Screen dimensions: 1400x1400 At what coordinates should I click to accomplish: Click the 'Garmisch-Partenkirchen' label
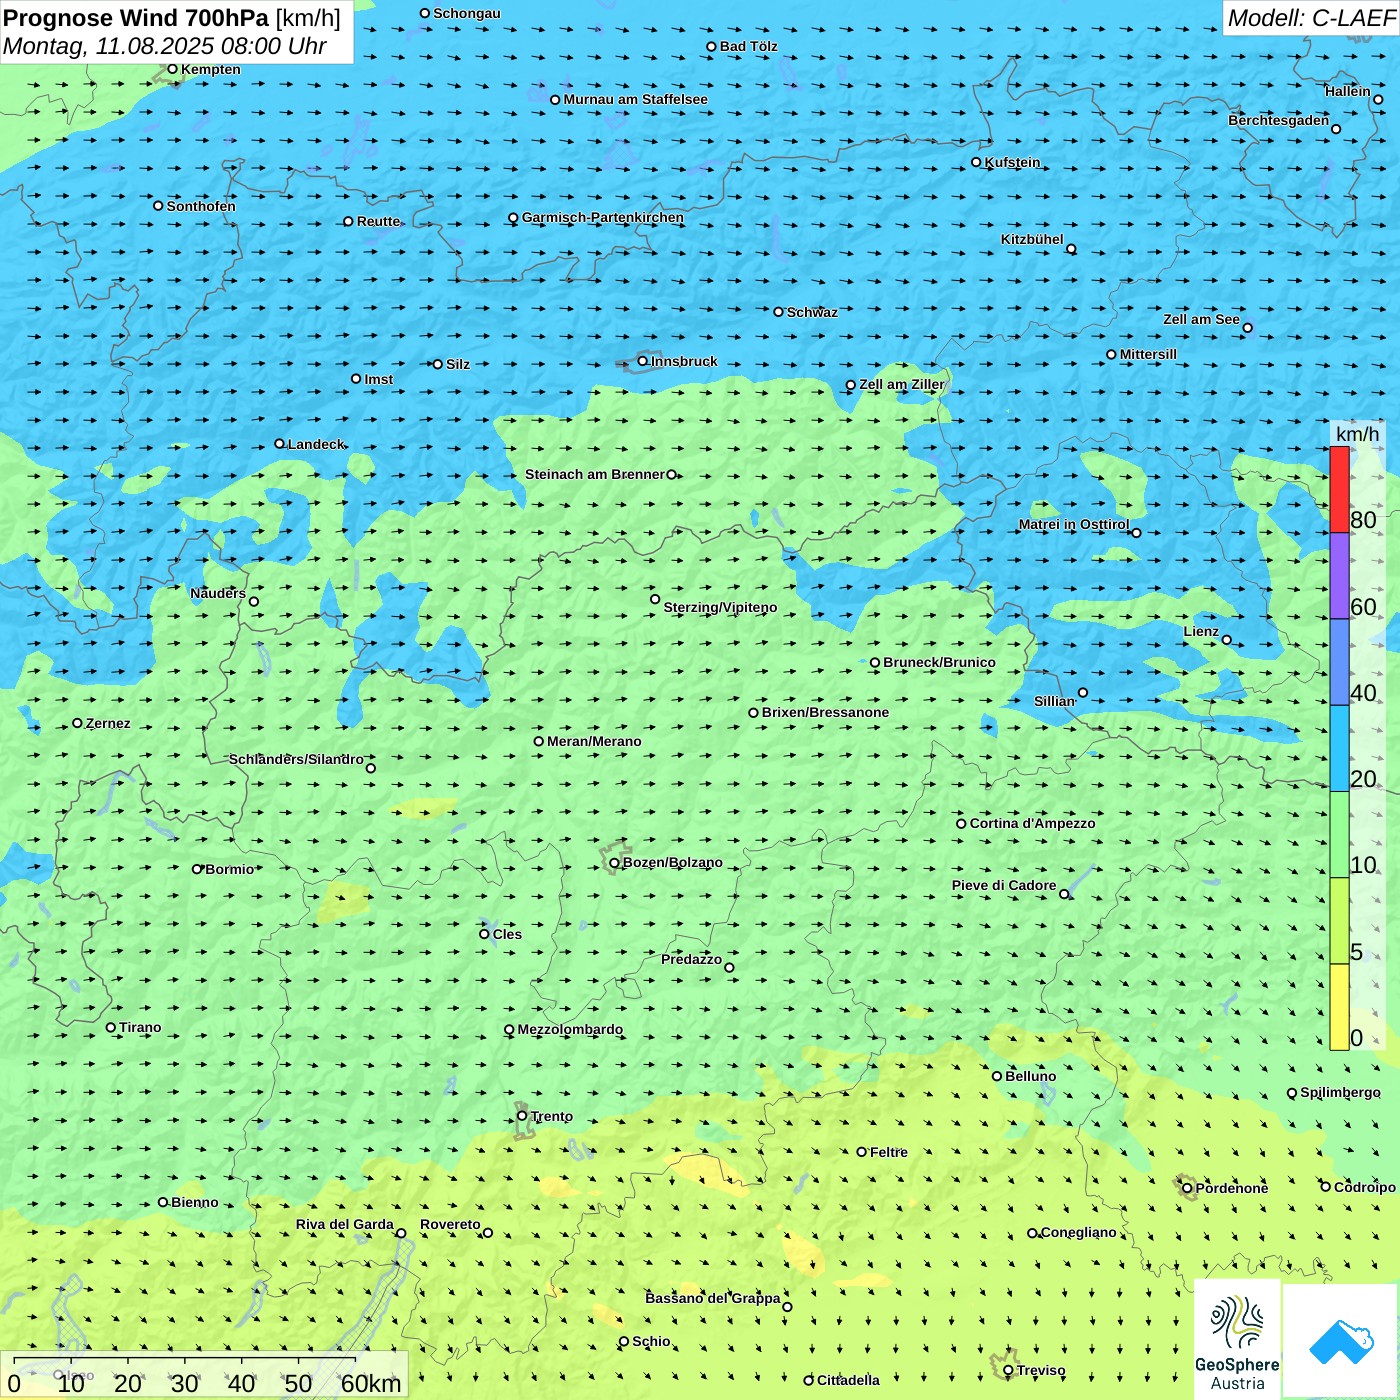pos(603,217)
